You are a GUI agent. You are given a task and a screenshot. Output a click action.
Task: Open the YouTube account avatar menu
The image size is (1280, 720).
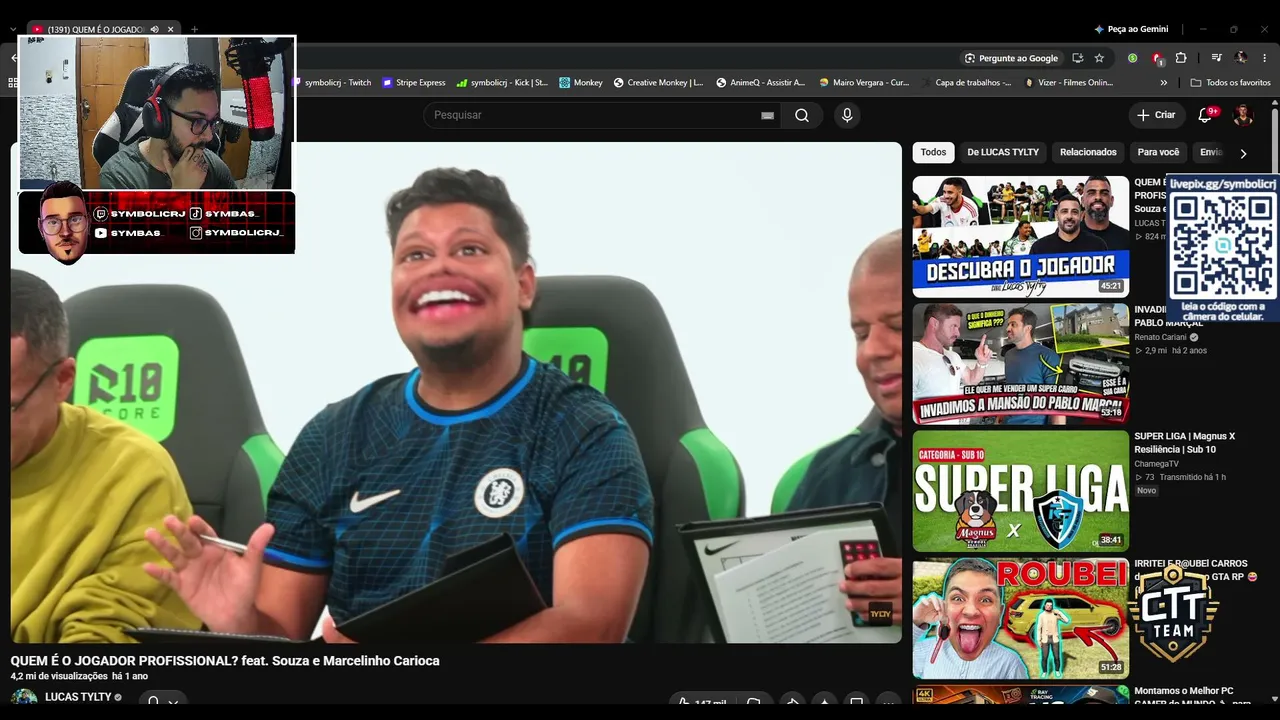(x=1243, y=115)
